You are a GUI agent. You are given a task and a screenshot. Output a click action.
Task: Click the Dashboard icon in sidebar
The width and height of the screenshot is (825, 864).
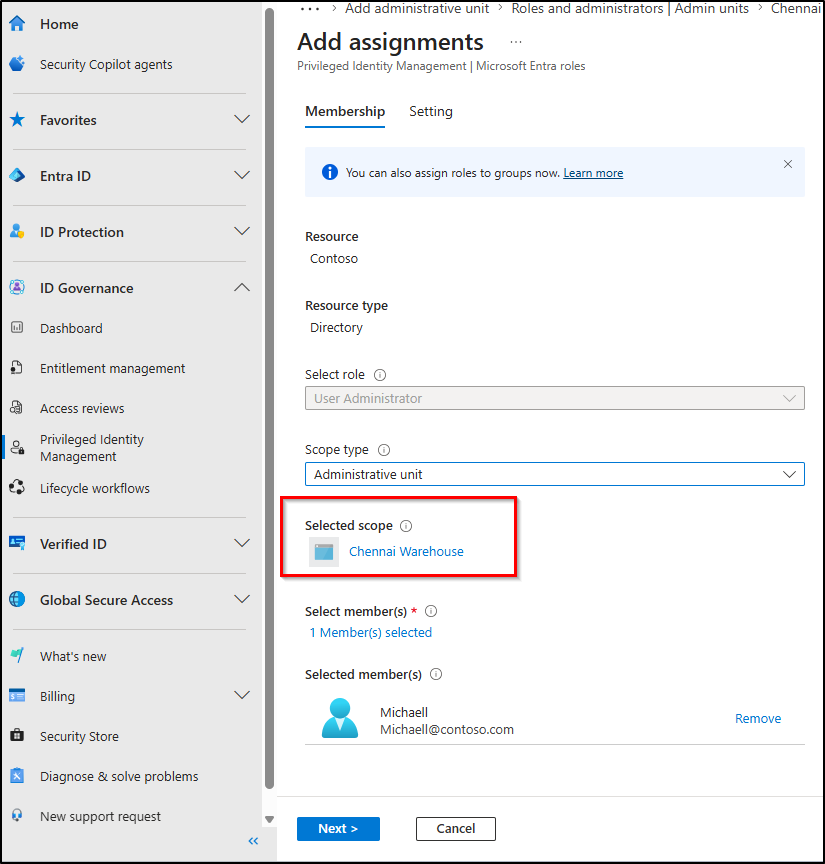point(17,328)
